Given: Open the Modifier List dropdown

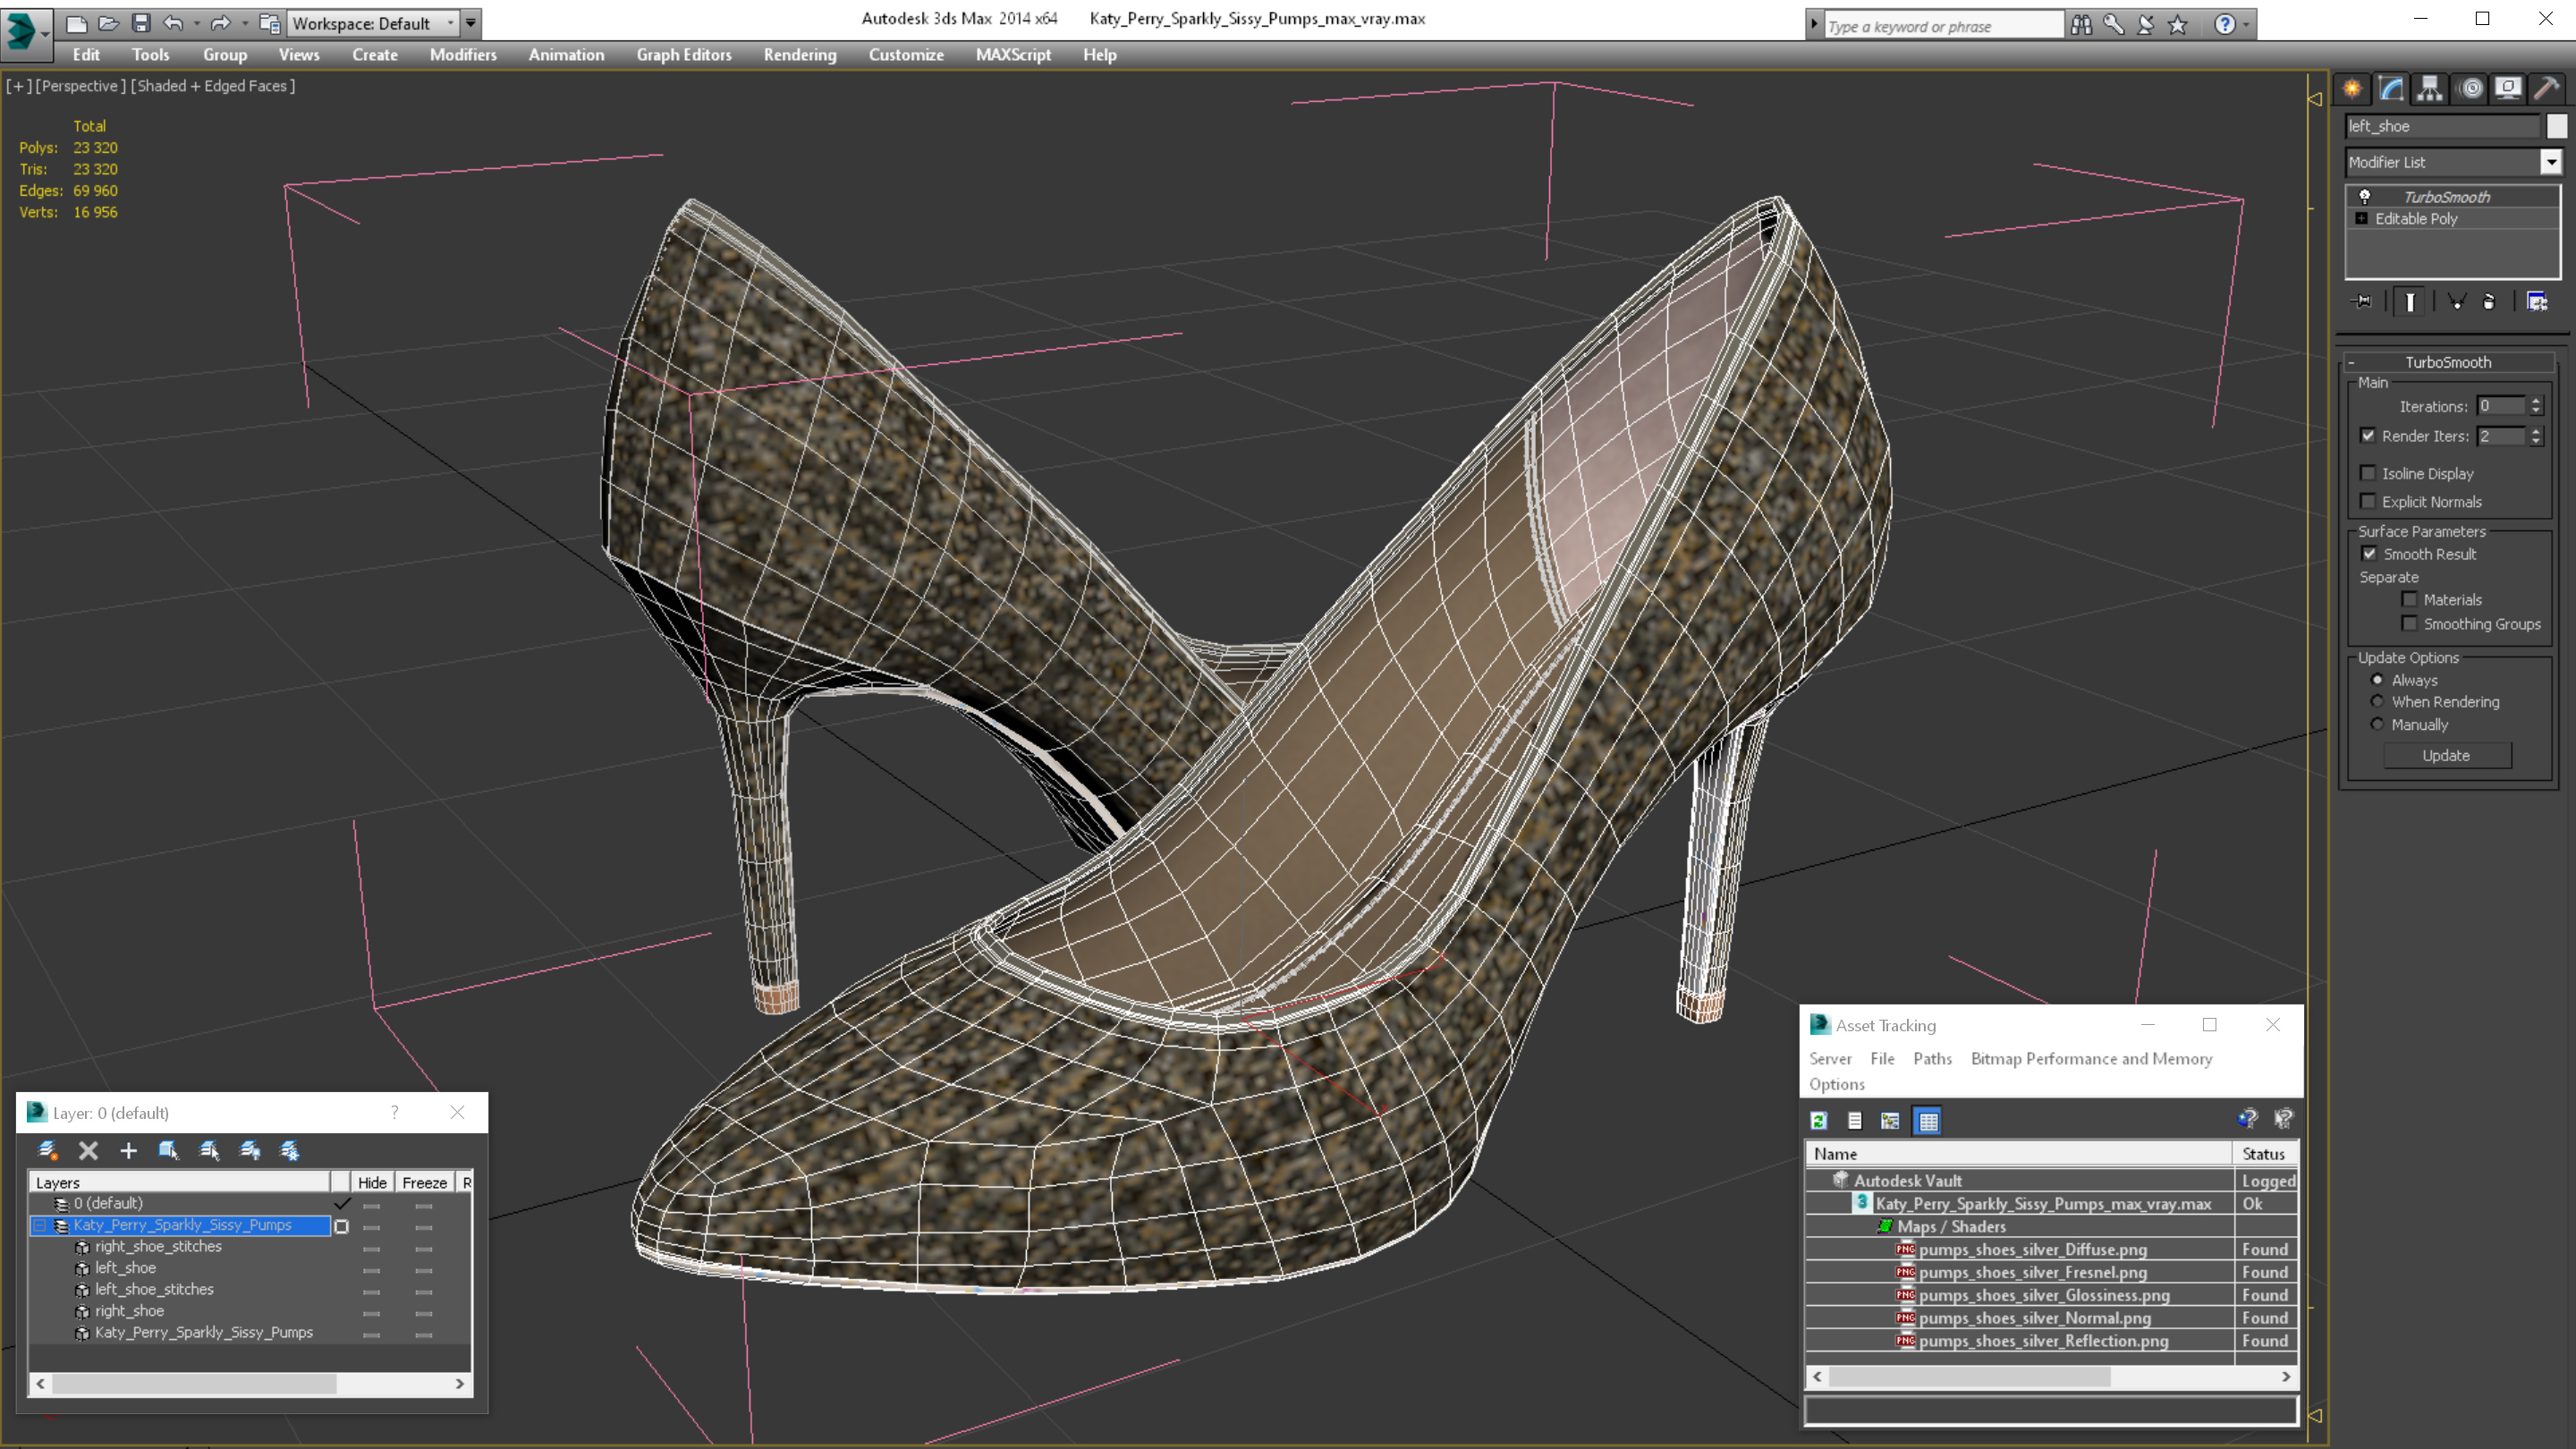Looking at the screenshot, I should pos(2551,162).
